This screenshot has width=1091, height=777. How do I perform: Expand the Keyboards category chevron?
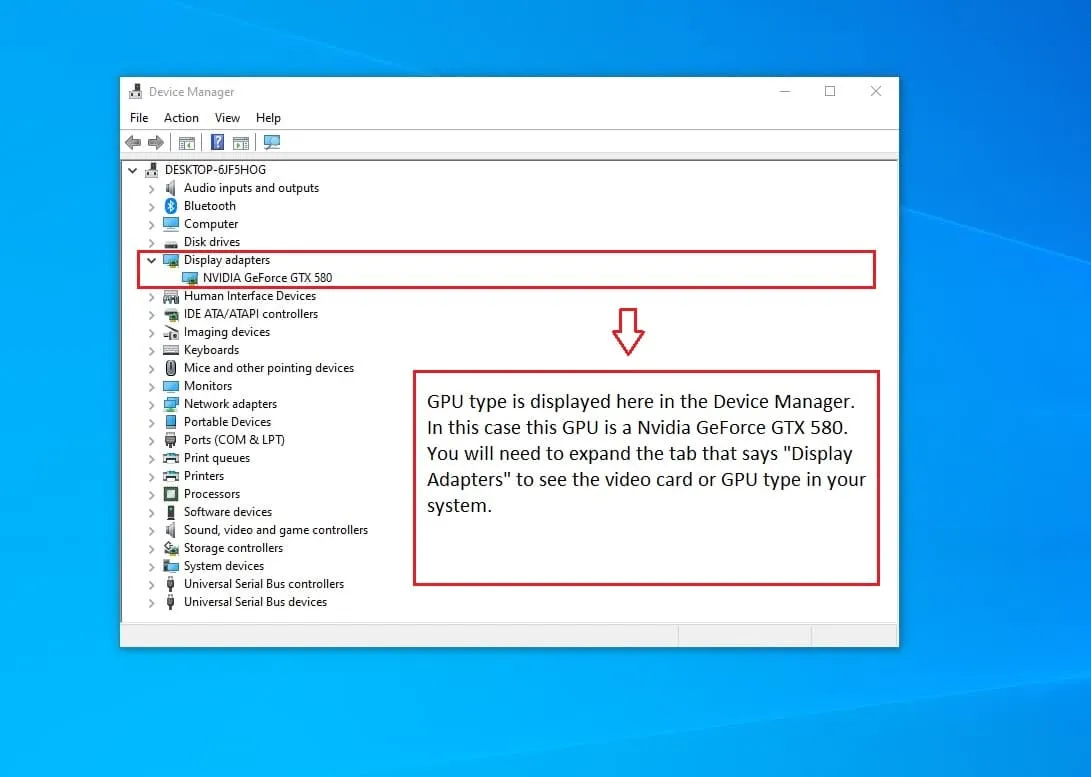point(151,351)
